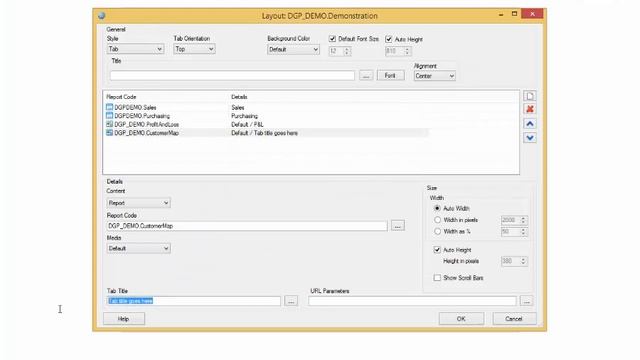The image size is (640, 360).
Task: Select the DGPDEMO.Sales row text
Action: click(x=135, y=107)
